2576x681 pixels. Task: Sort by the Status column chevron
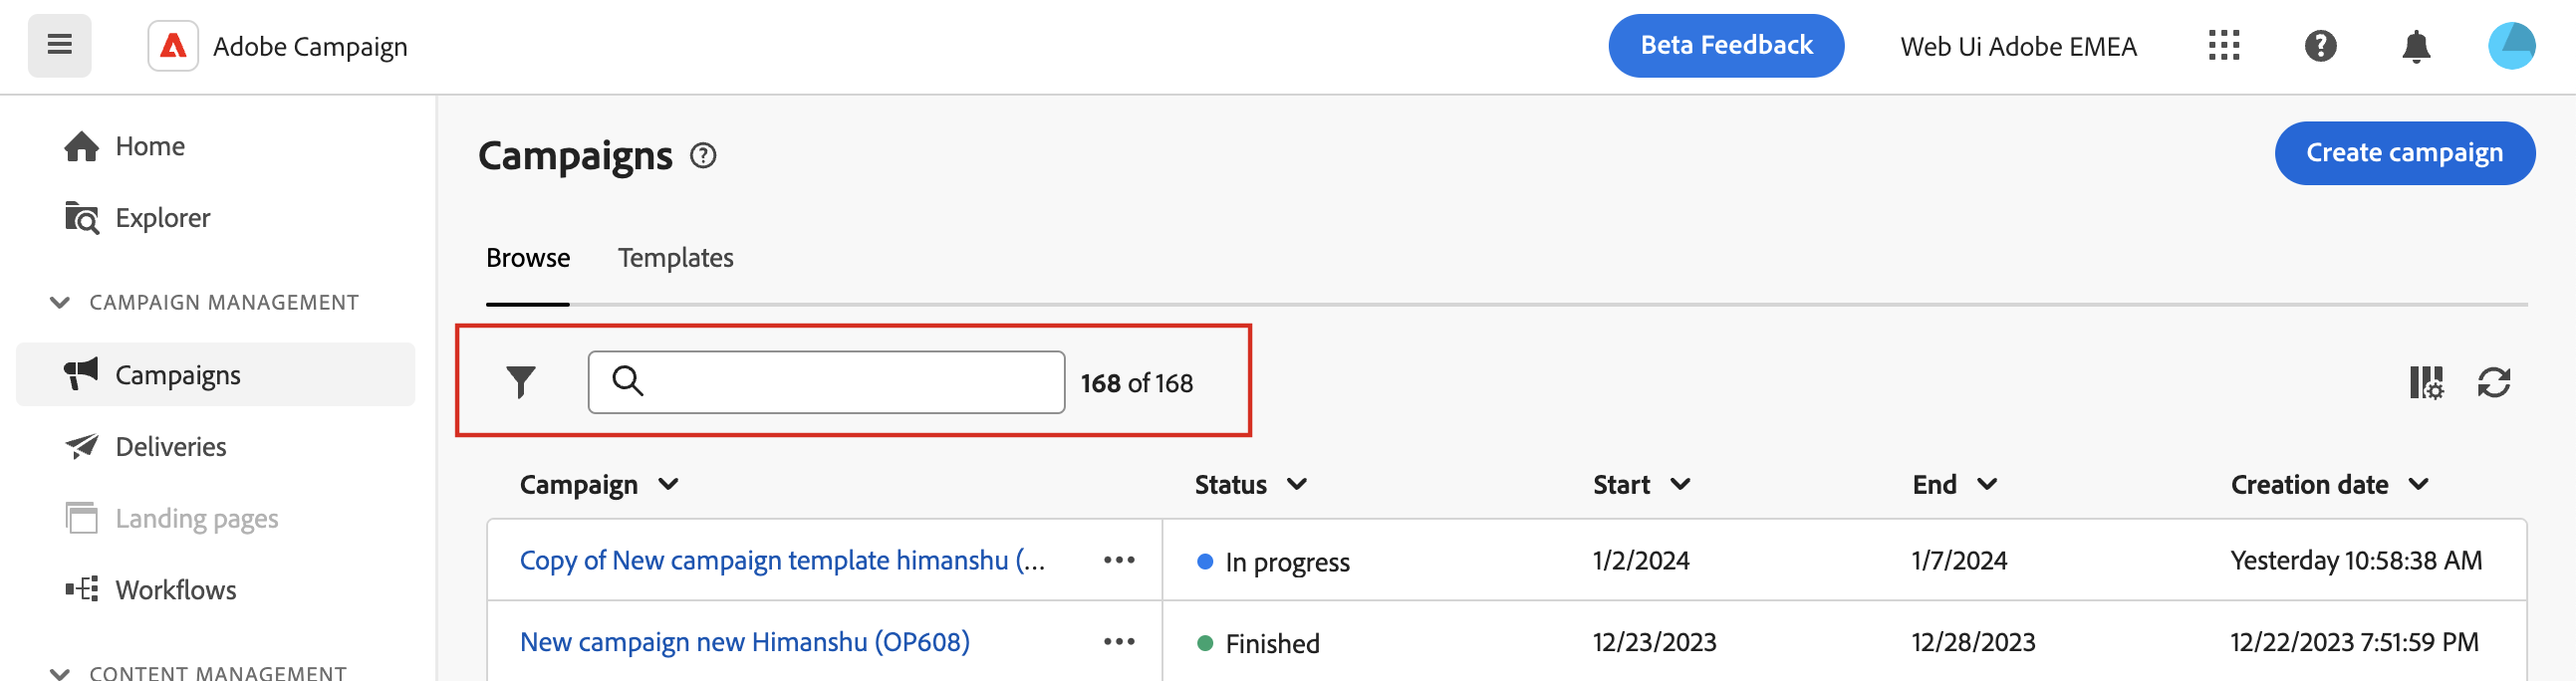click(x=1297, y=485)
